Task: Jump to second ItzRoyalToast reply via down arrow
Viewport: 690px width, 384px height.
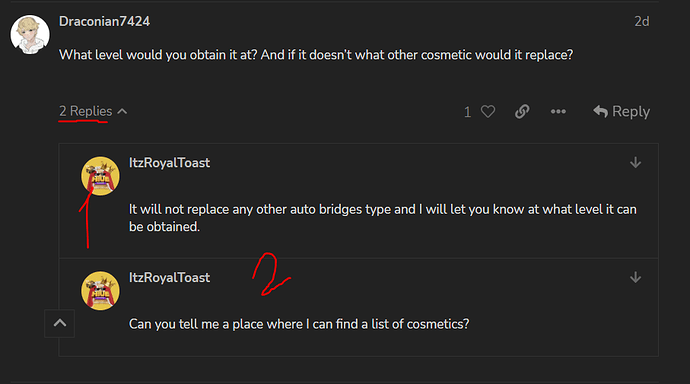Action: [x=635, y=278]
